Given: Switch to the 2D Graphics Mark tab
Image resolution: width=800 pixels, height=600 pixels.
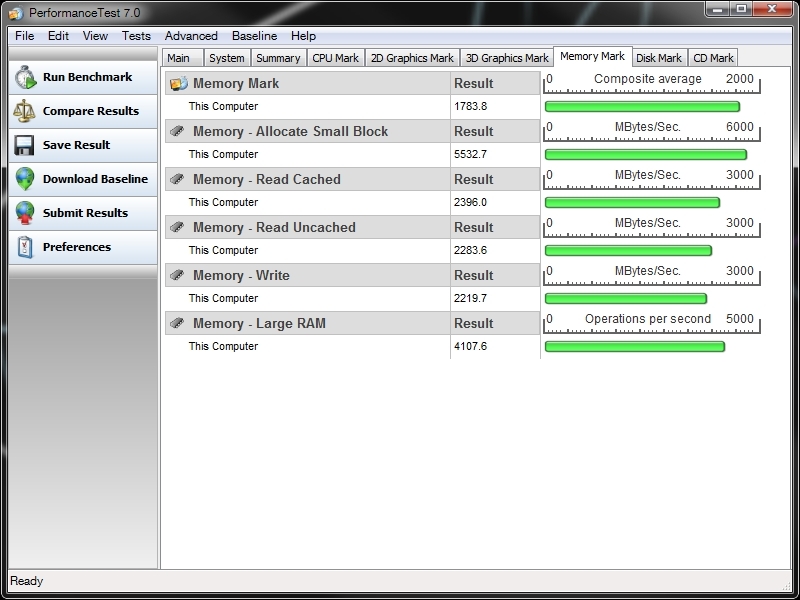Looking at the screenshot, I should click(x=412, y=58).
